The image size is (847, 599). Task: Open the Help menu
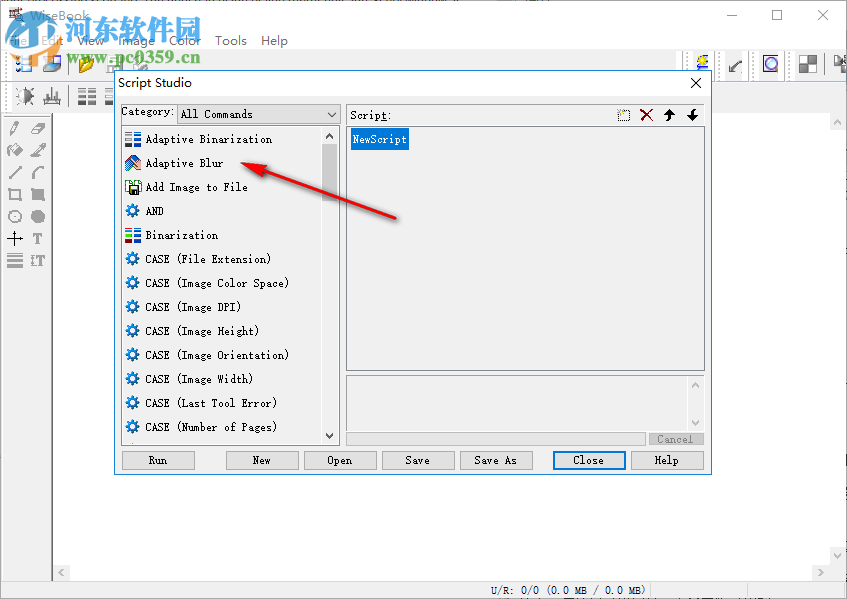(274, 41)
